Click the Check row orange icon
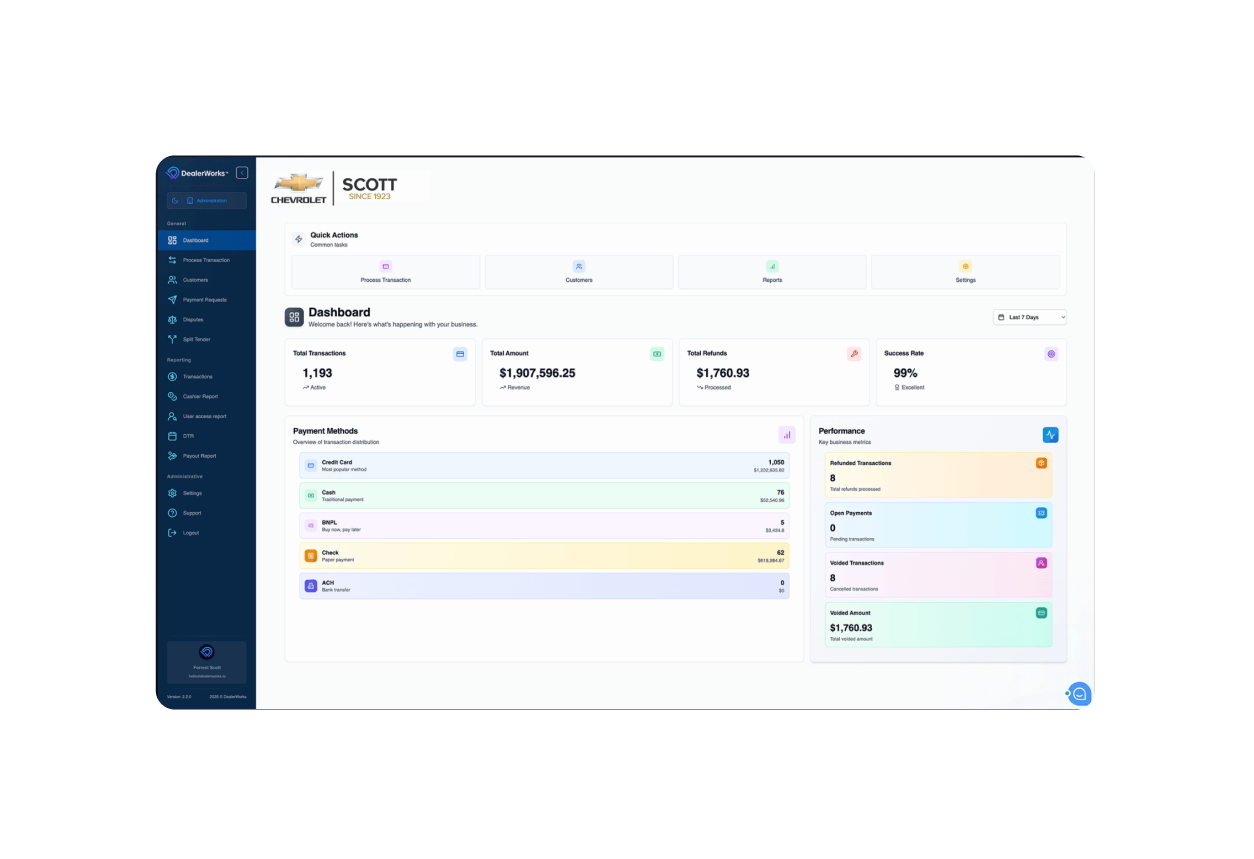 click(311, 556)
